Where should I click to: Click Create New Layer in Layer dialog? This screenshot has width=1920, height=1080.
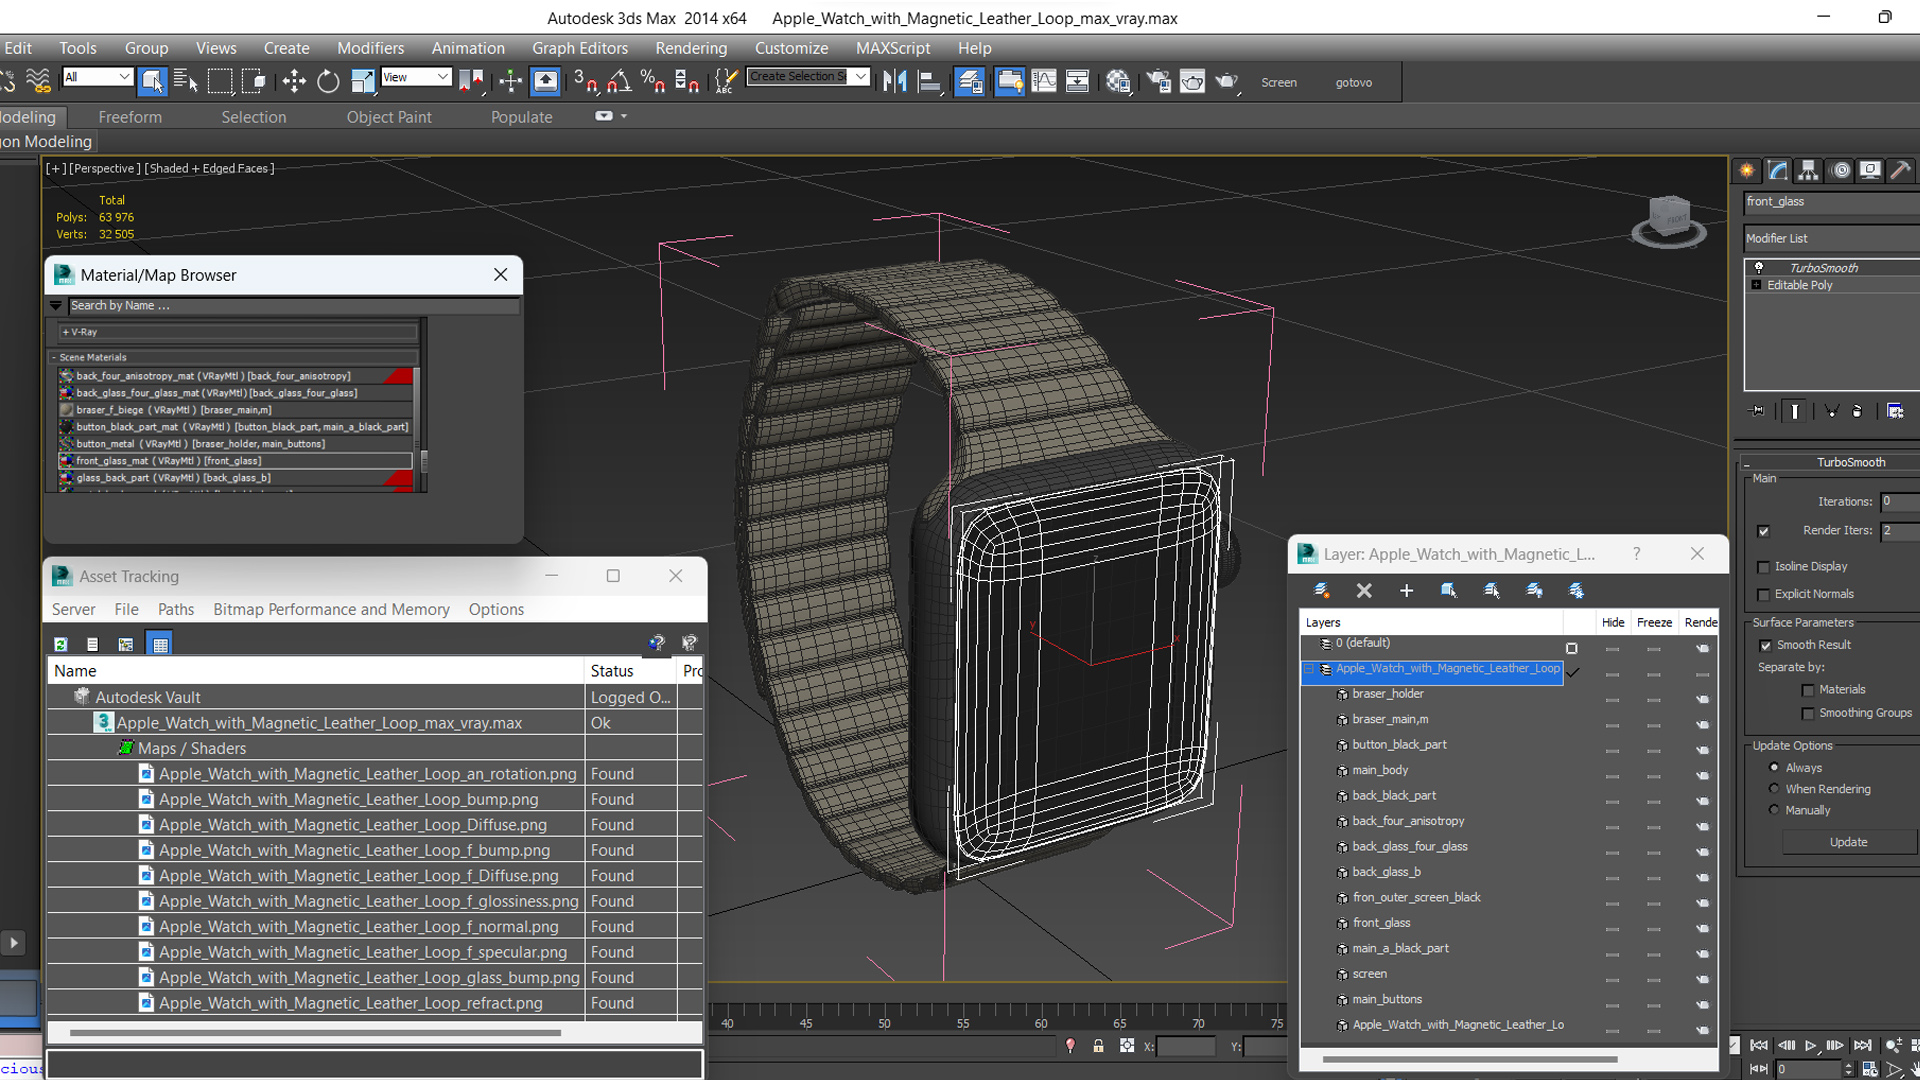coord(1321,591)
